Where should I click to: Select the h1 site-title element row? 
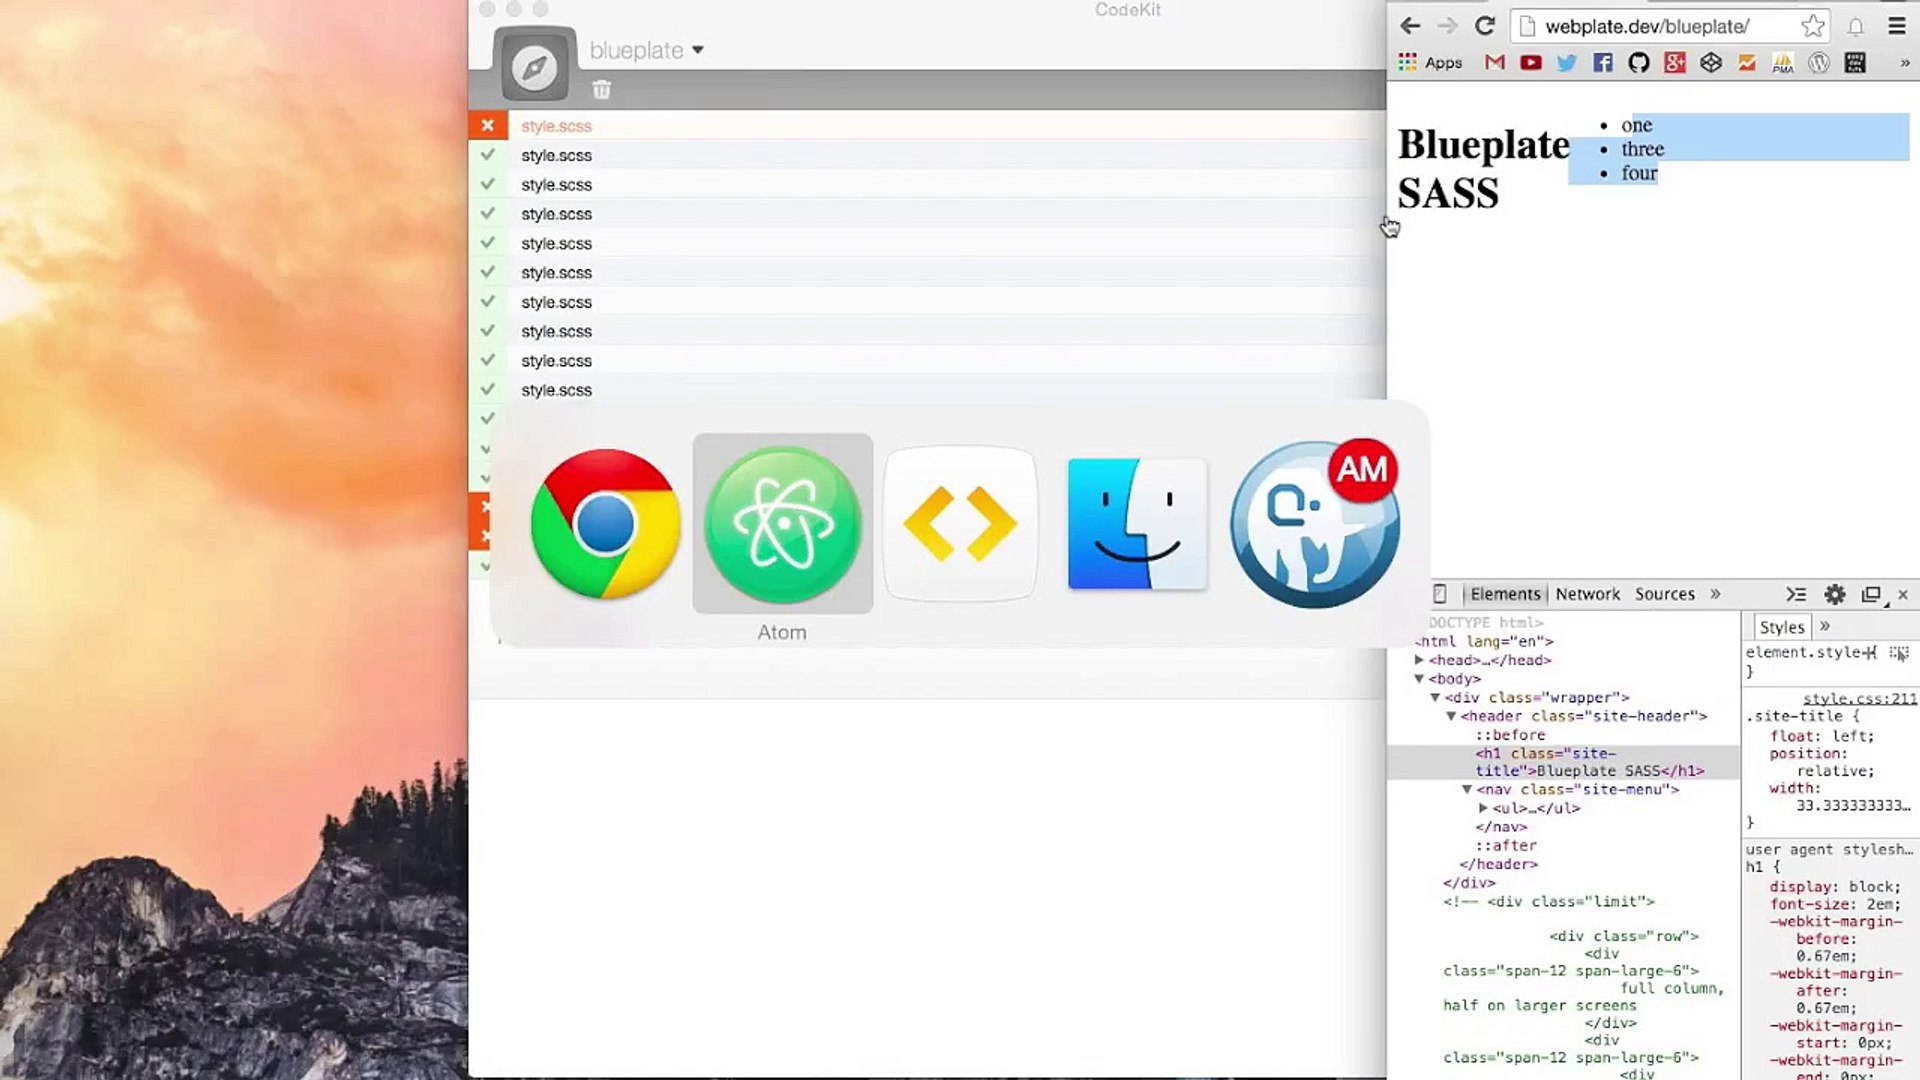point(1564,762)
